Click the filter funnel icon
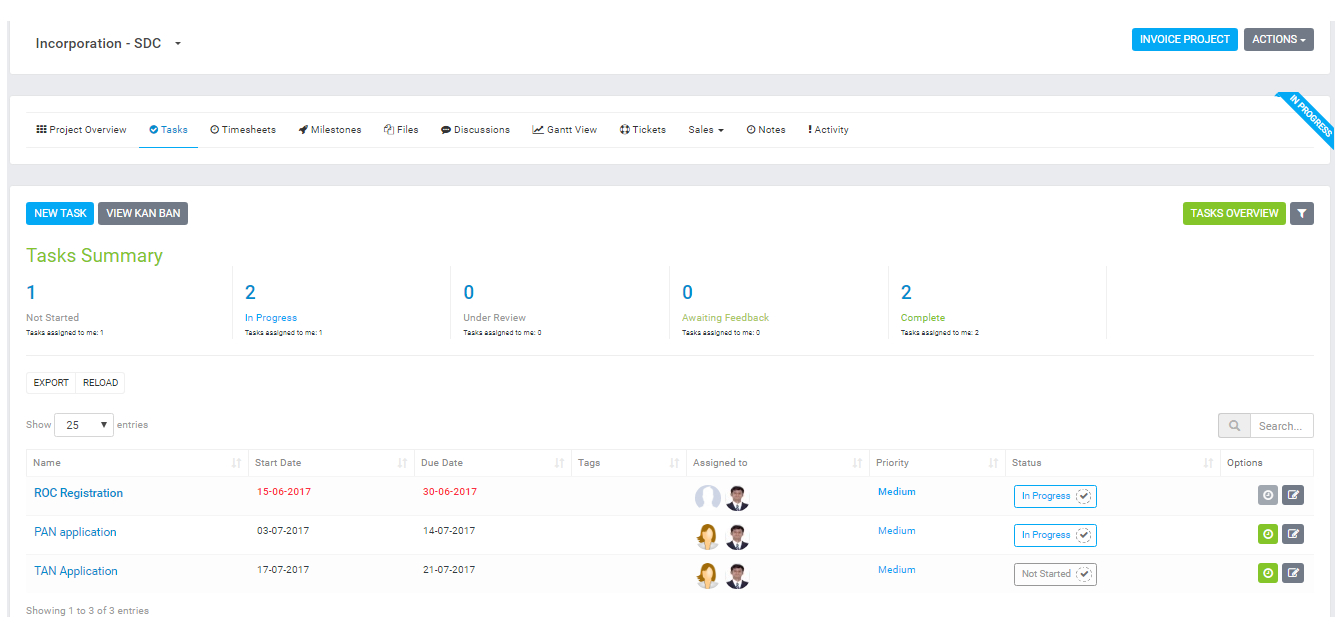The image size is (1343, 639). [1301, 213]
